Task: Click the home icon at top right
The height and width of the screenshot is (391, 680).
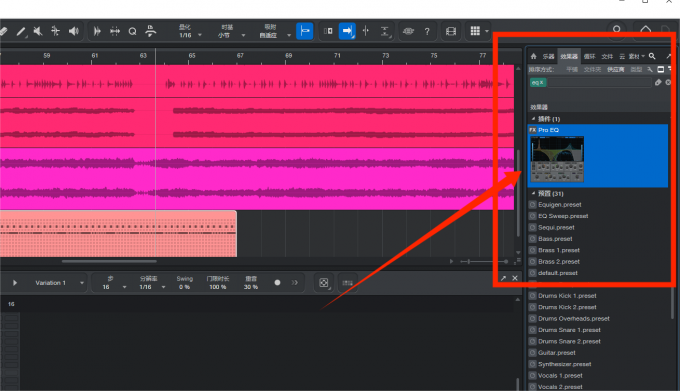Action: (x=645, y=29)
